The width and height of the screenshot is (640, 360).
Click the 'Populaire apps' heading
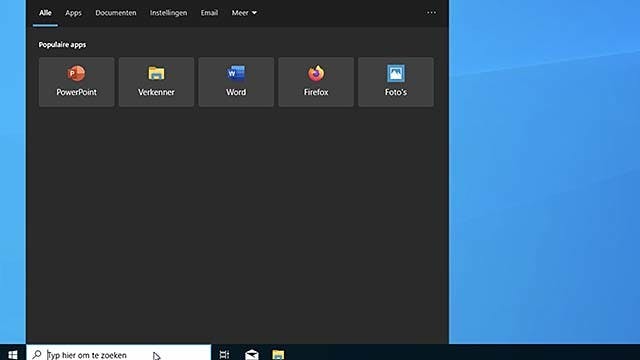pyautogui.click(x=62, y=44)
